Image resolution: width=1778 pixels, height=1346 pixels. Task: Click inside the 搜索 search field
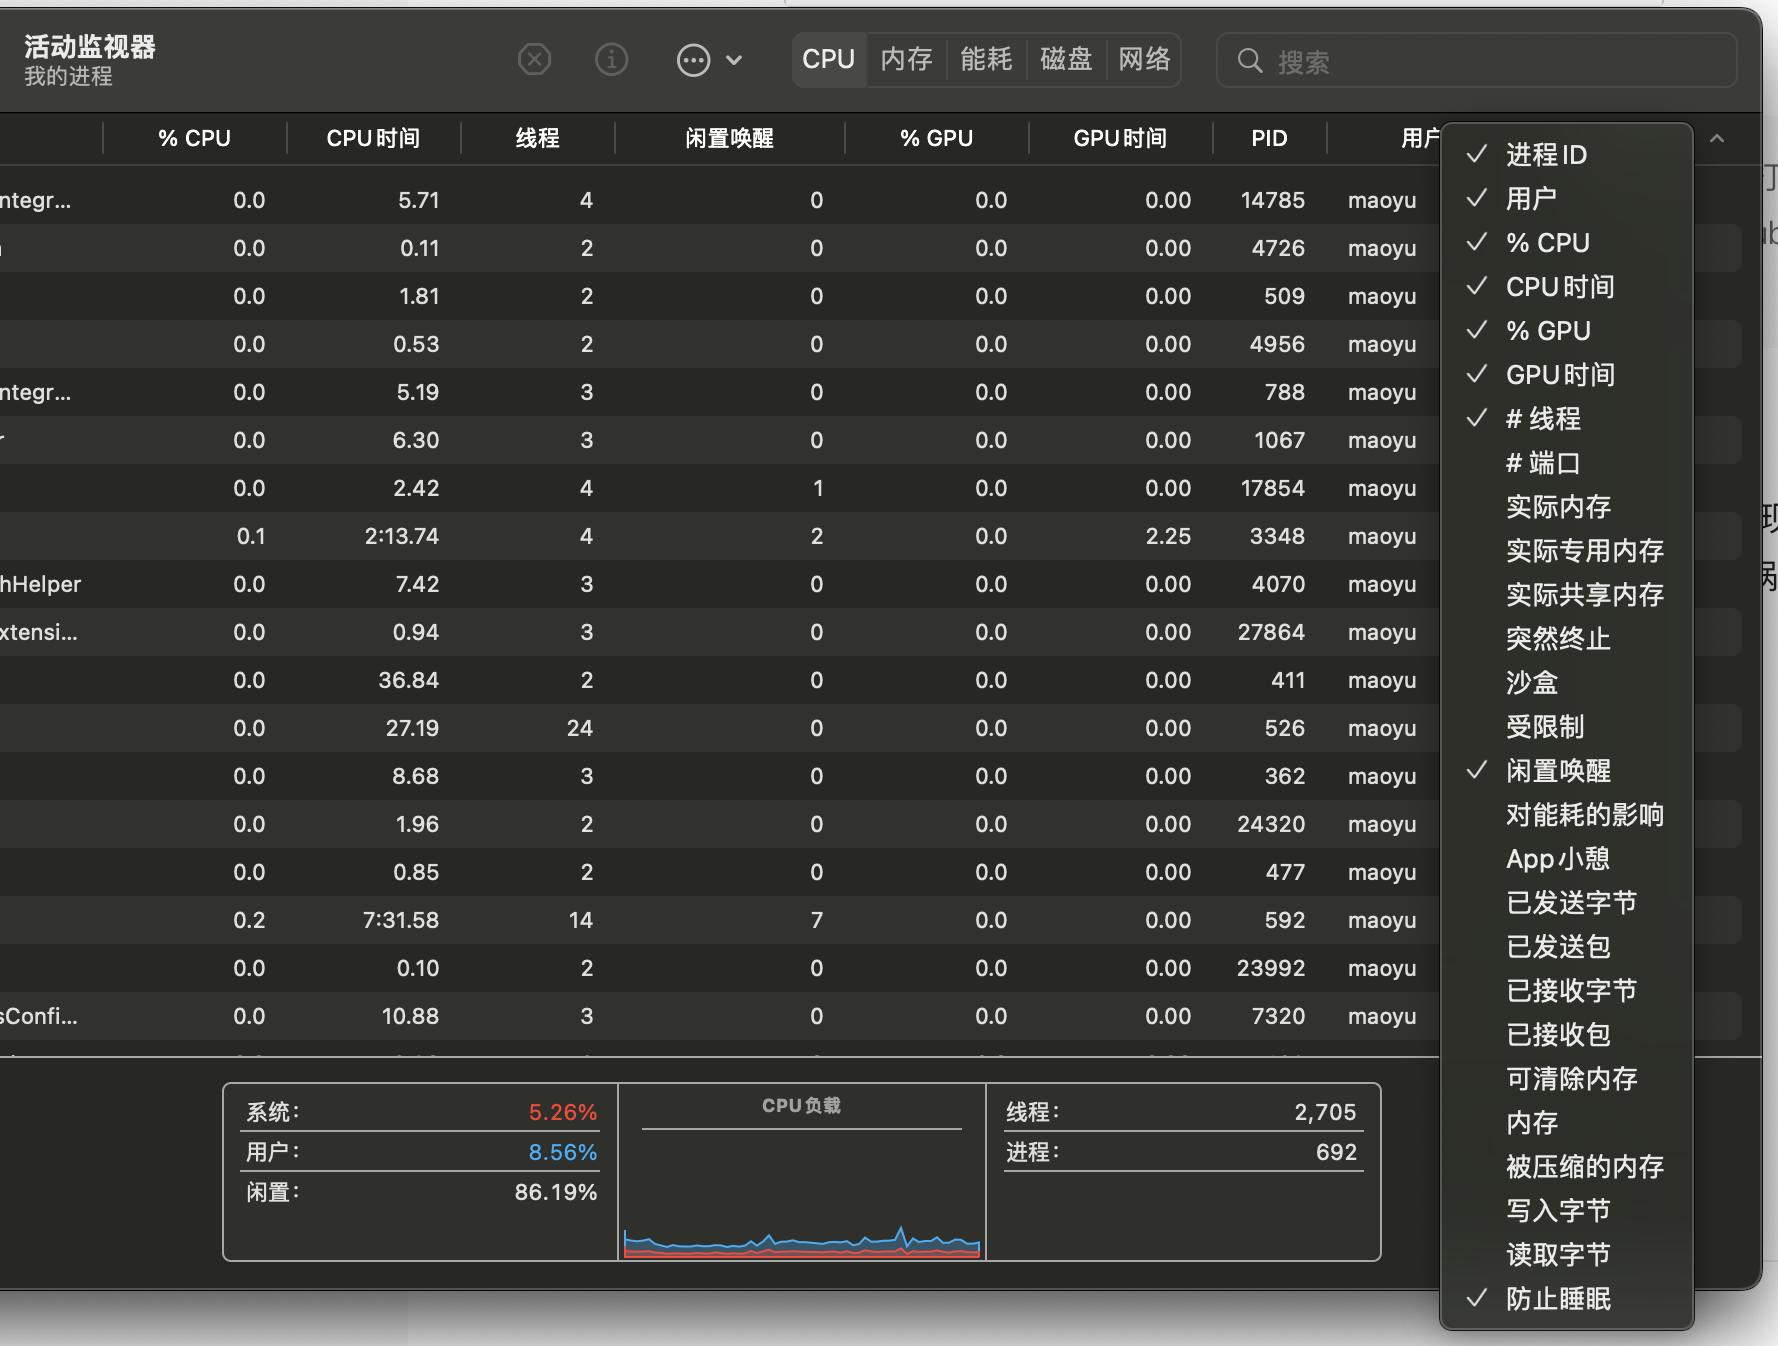[x=1400, y=61]
